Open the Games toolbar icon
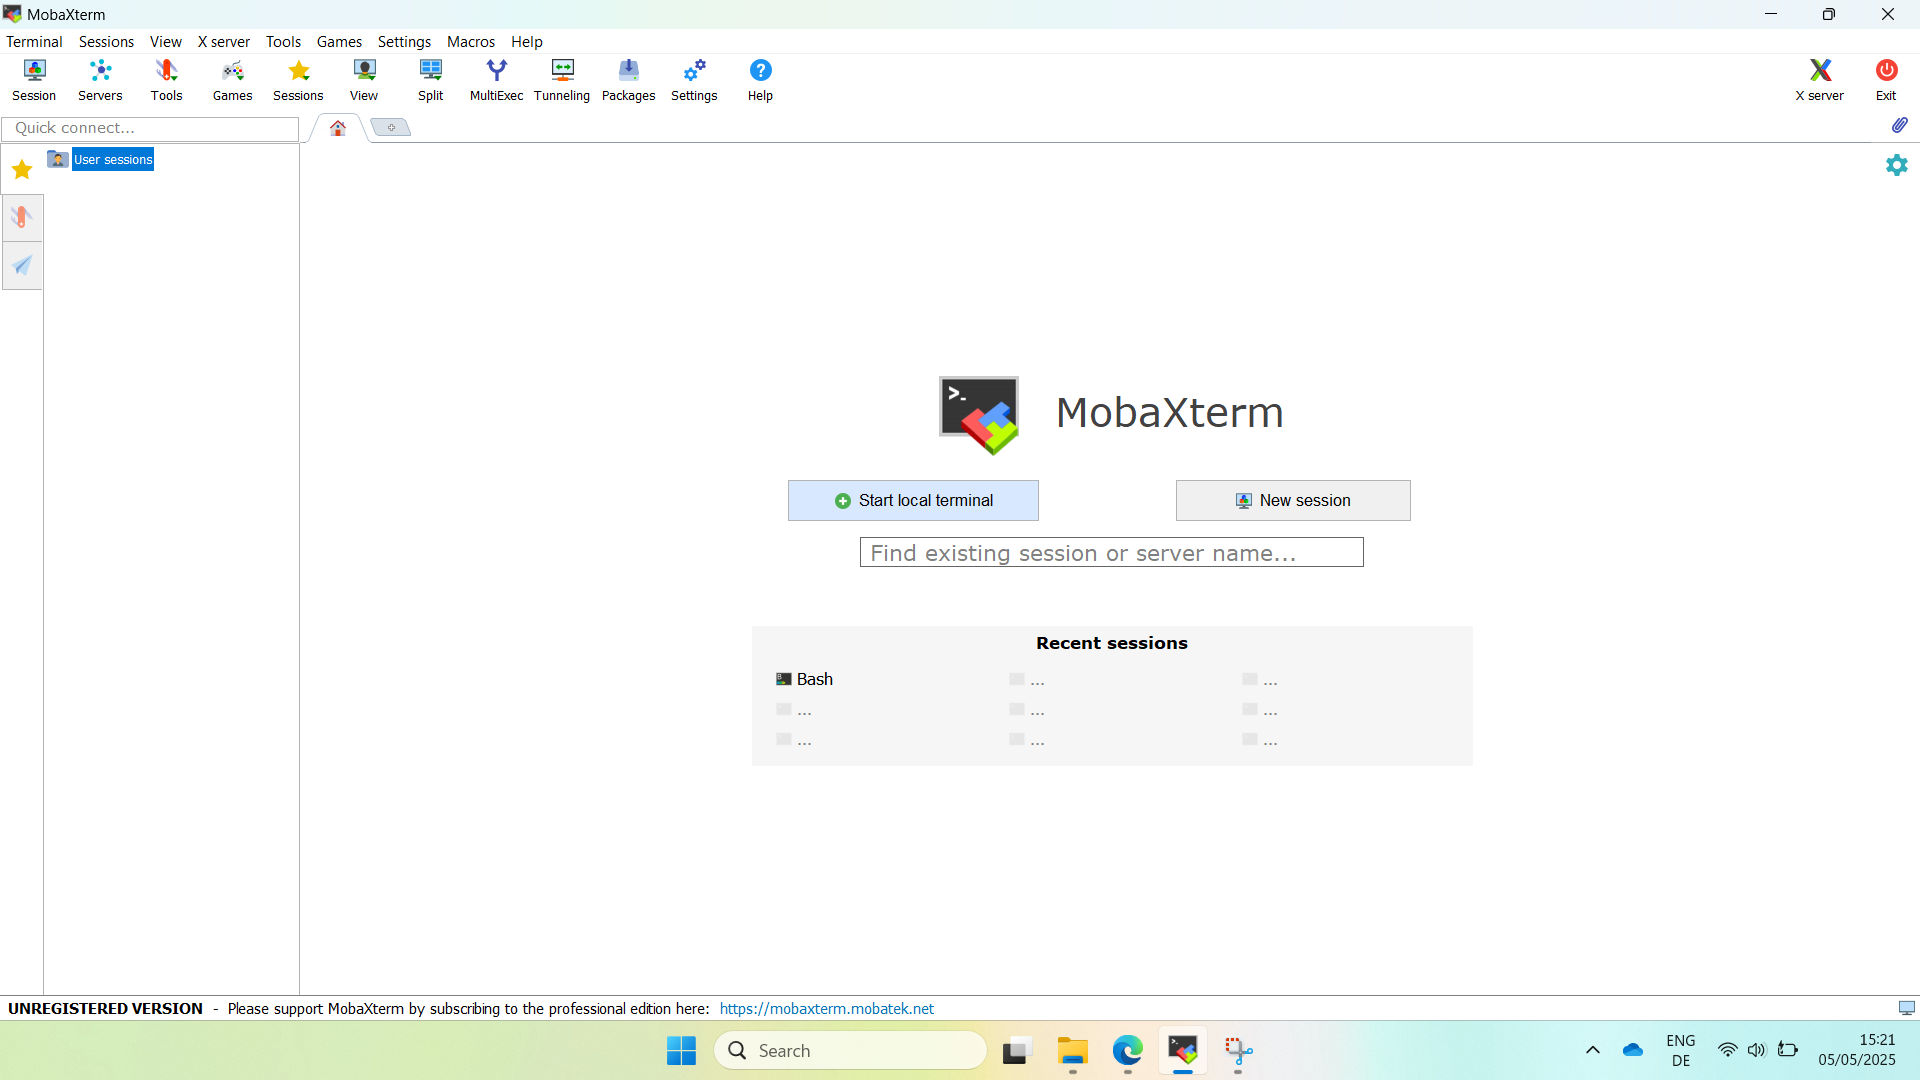The height and width of the screenshot is (1080, 1920). (x=232, y=80)
